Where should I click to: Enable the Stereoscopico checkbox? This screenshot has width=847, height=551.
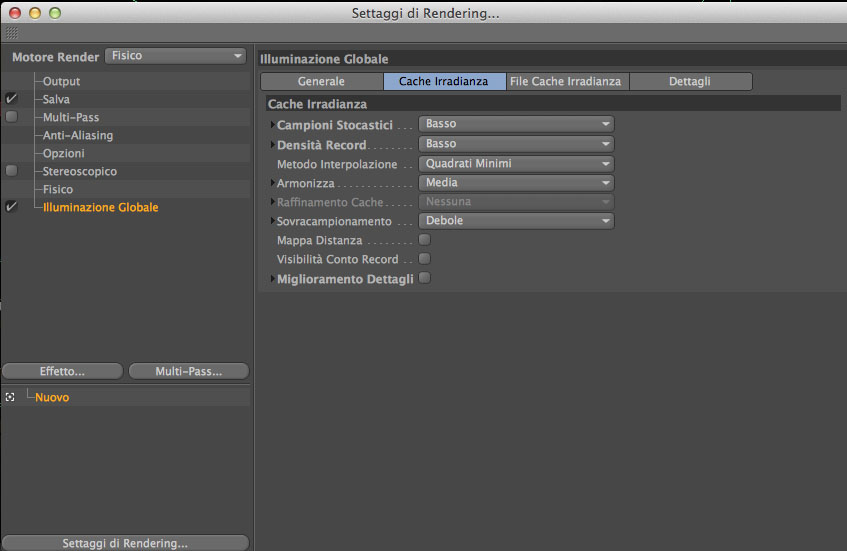(11, 171)
